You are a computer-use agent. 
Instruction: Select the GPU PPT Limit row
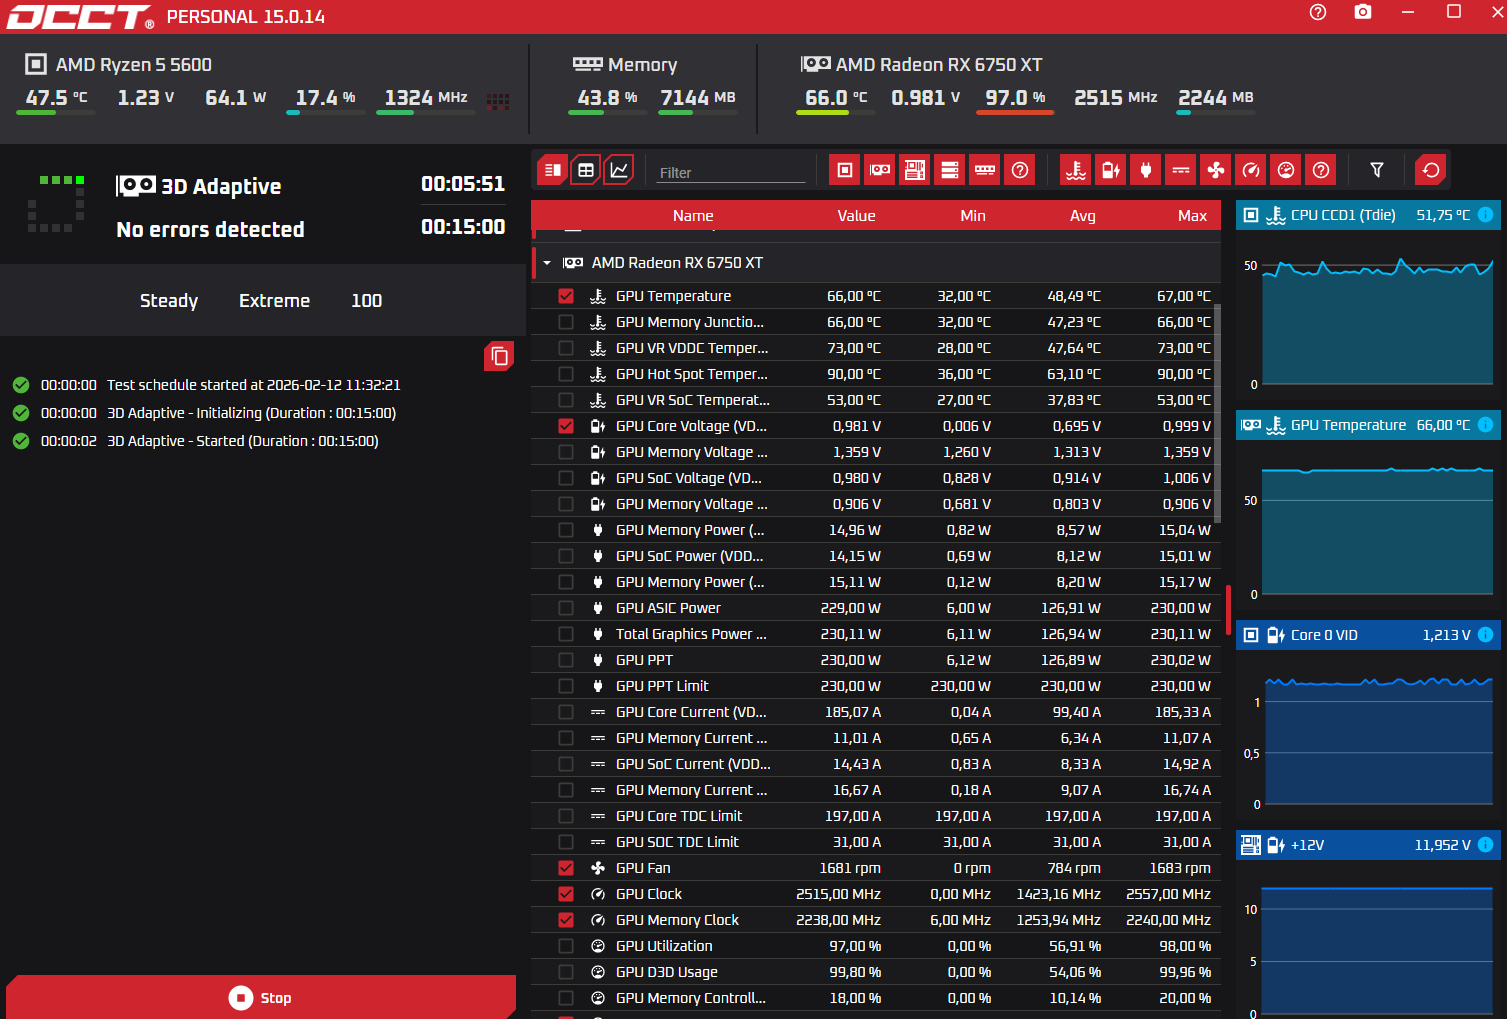tap(875, 686)
